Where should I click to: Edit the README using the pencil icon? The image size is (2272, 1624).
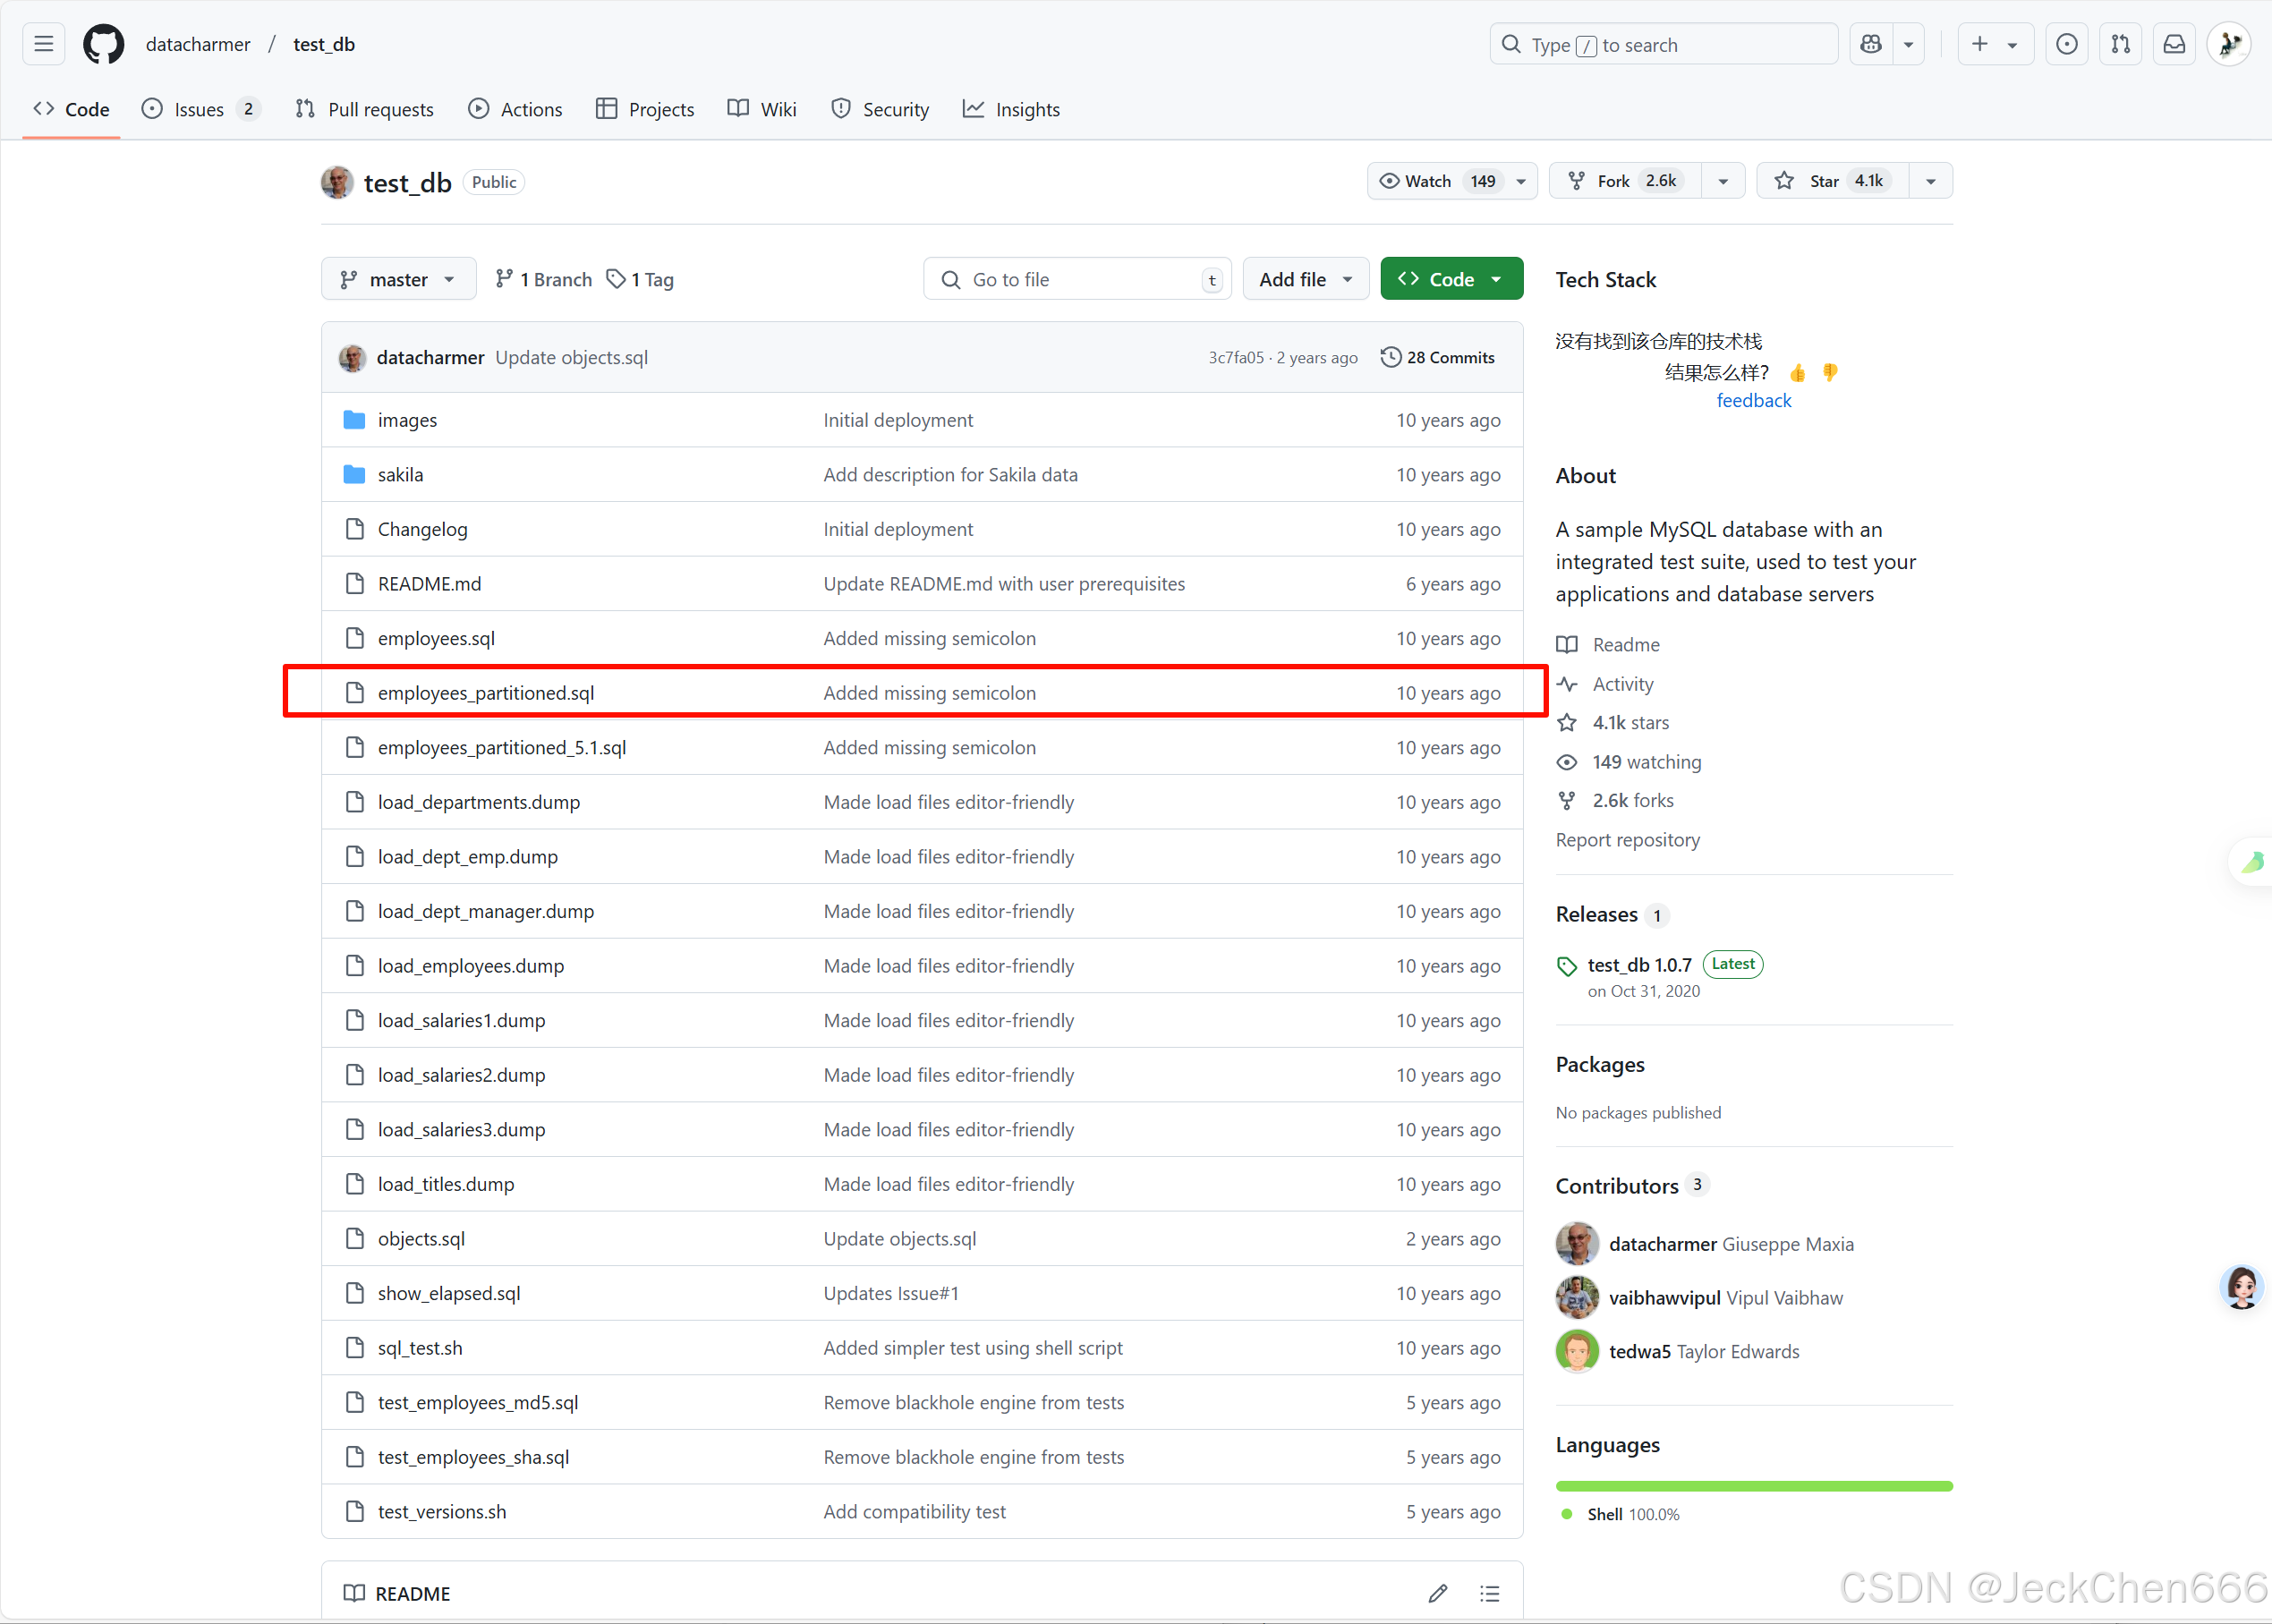click(1437, 1592)
